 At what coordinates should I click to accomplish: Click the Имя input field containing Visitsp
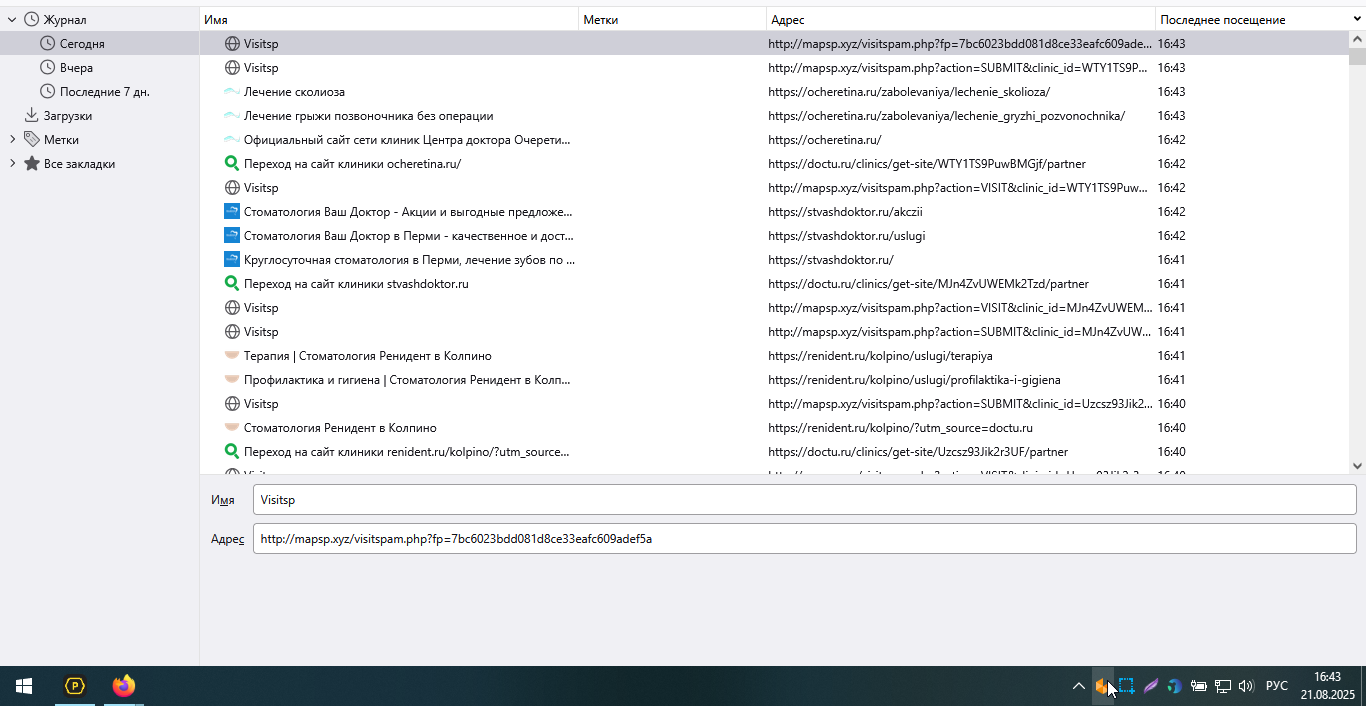click(x=804, y=500)
